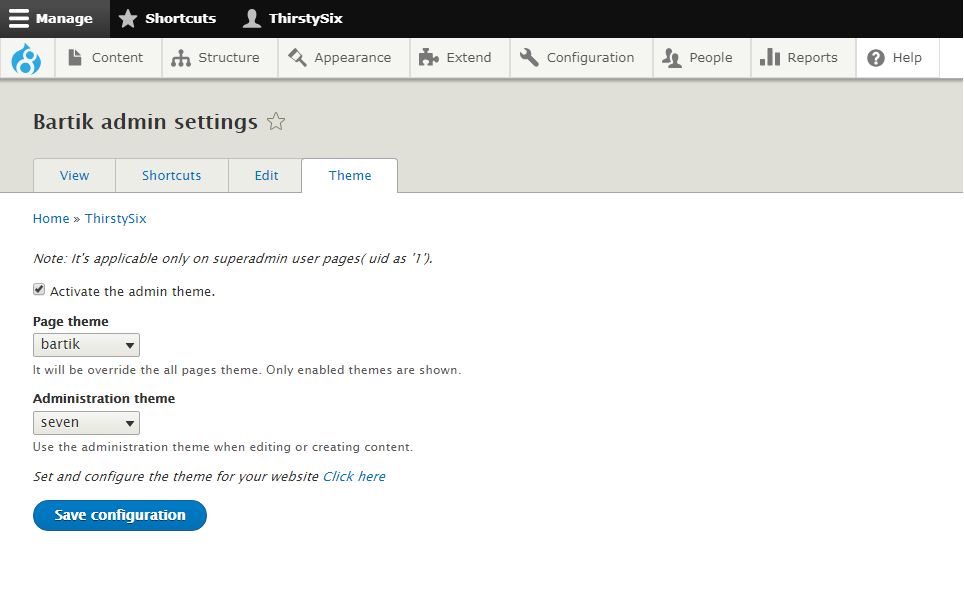This screenshot has width=964, height=589.
Task: Select the Theme tab
Action: click(x=350, y=176)
